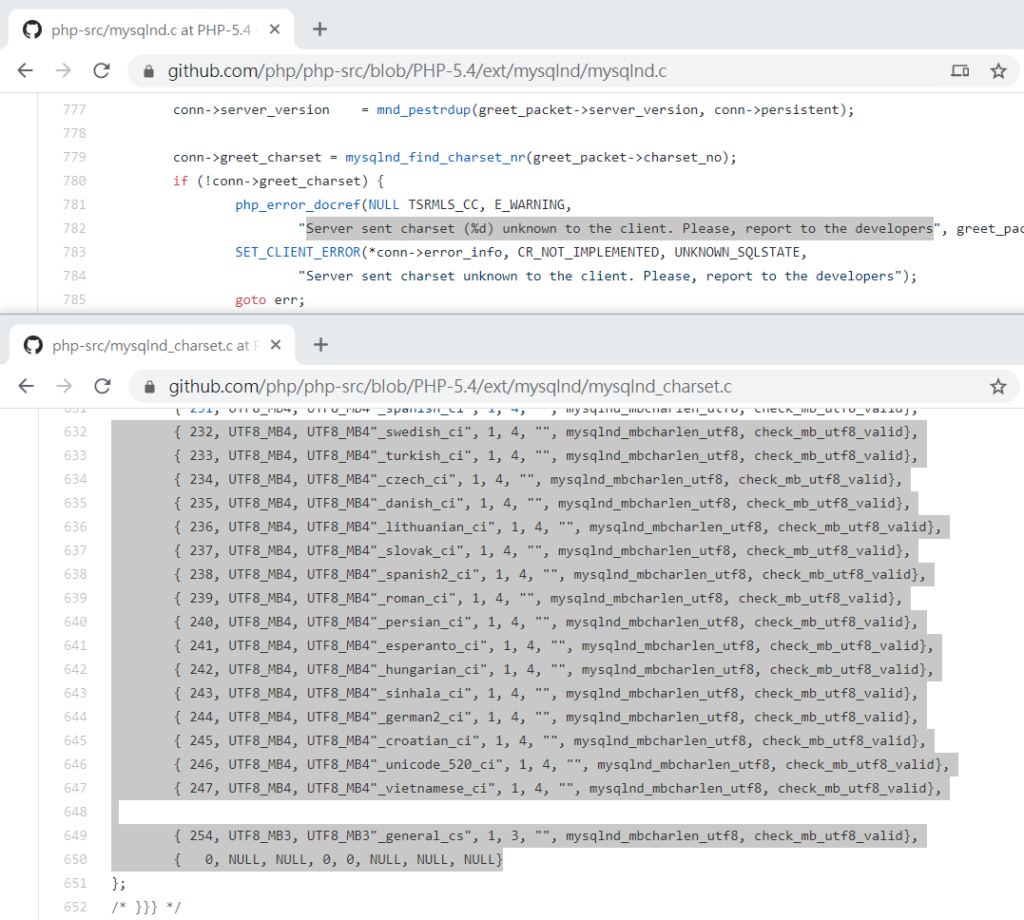This screenshot has height=920, width=1024.
Task: Focus the address bar showing mysqlnd_charset.c URL
Action: point(500,386)
